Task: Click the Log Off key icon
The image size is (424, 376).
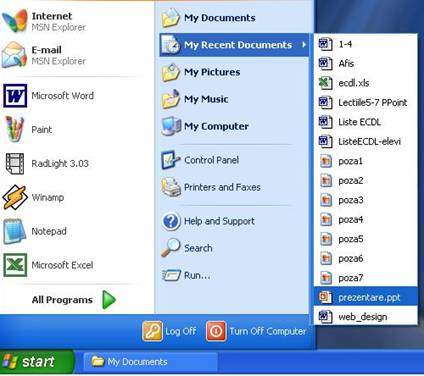Action: tap(152, 331)
